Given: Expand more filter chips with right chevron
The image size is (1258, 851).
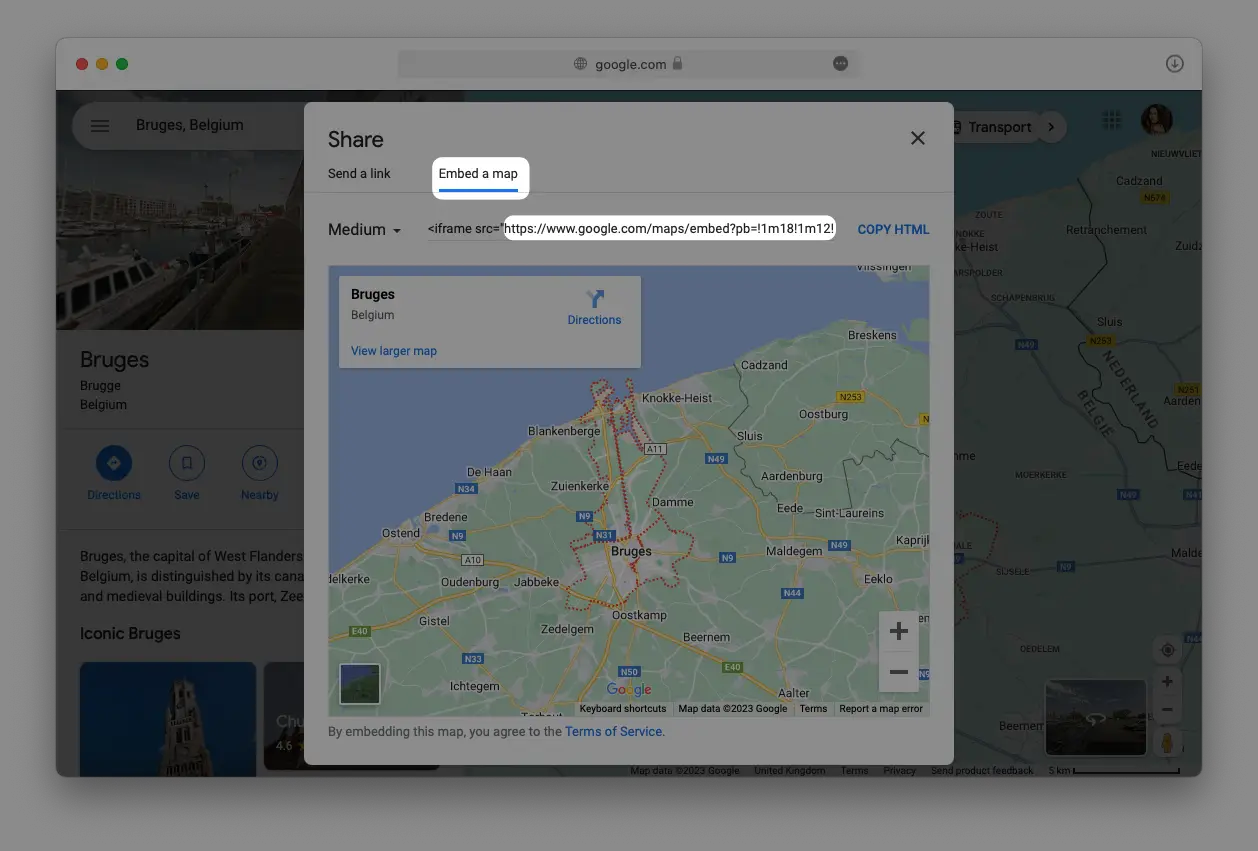Looking at the screenshot, I should click(1050, 127).
